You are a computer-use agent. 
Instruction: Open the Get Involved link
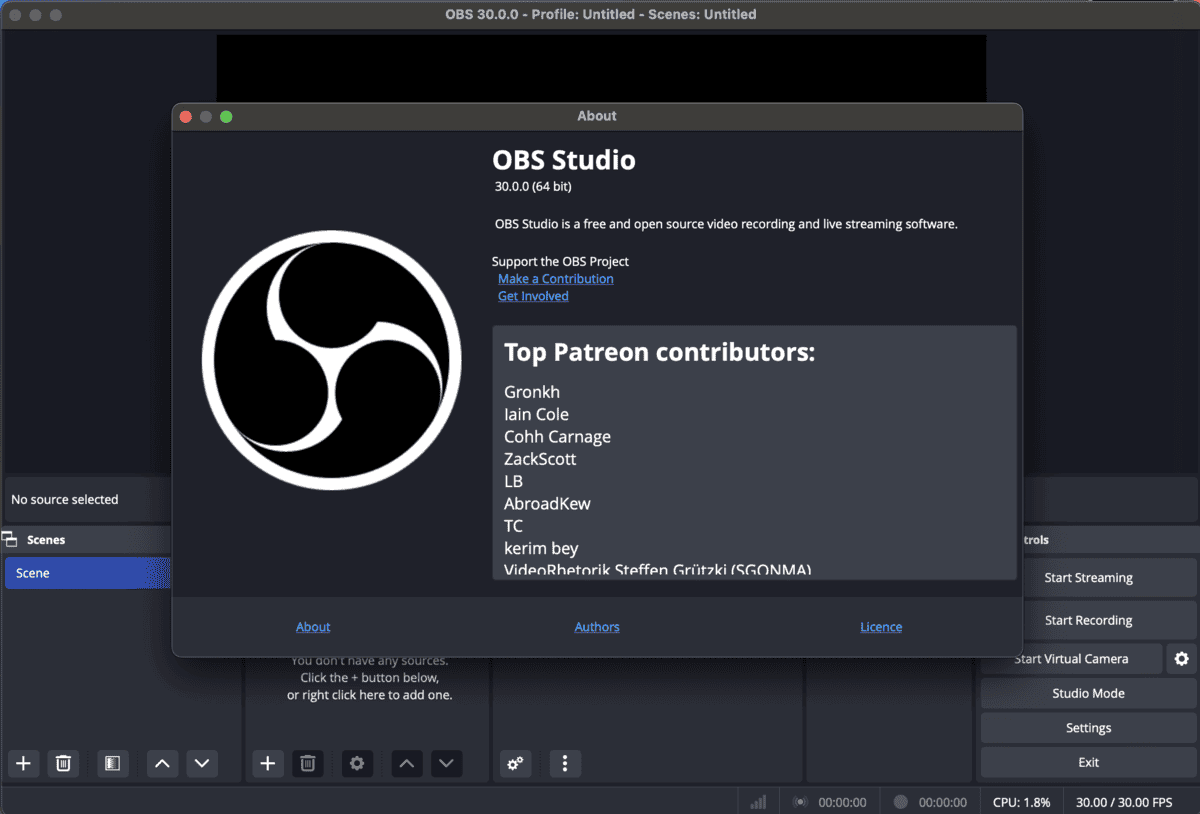(x=533, y=296)
